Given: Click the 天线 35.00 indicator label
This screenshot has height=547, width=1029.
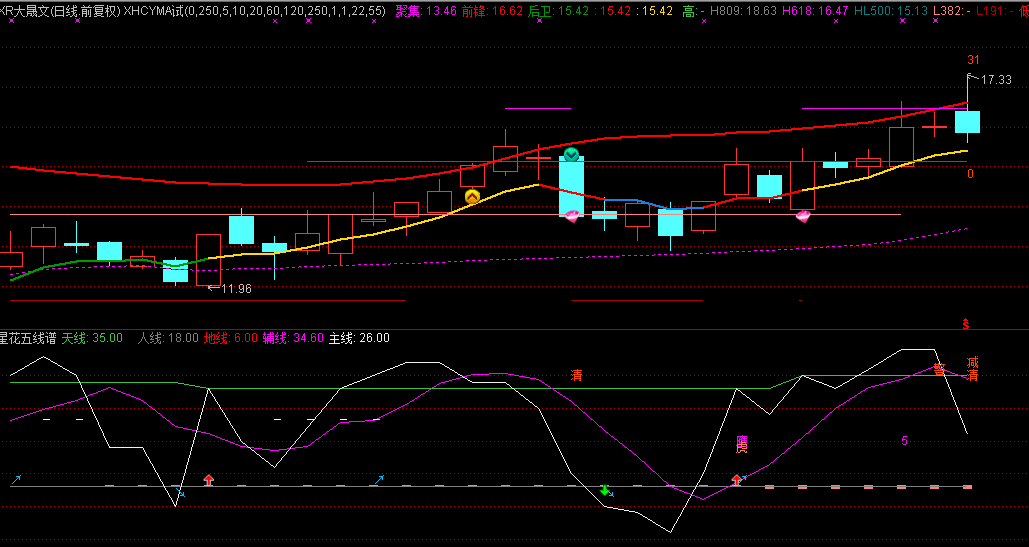Looking at the screenshot, I should click(92, 338).
